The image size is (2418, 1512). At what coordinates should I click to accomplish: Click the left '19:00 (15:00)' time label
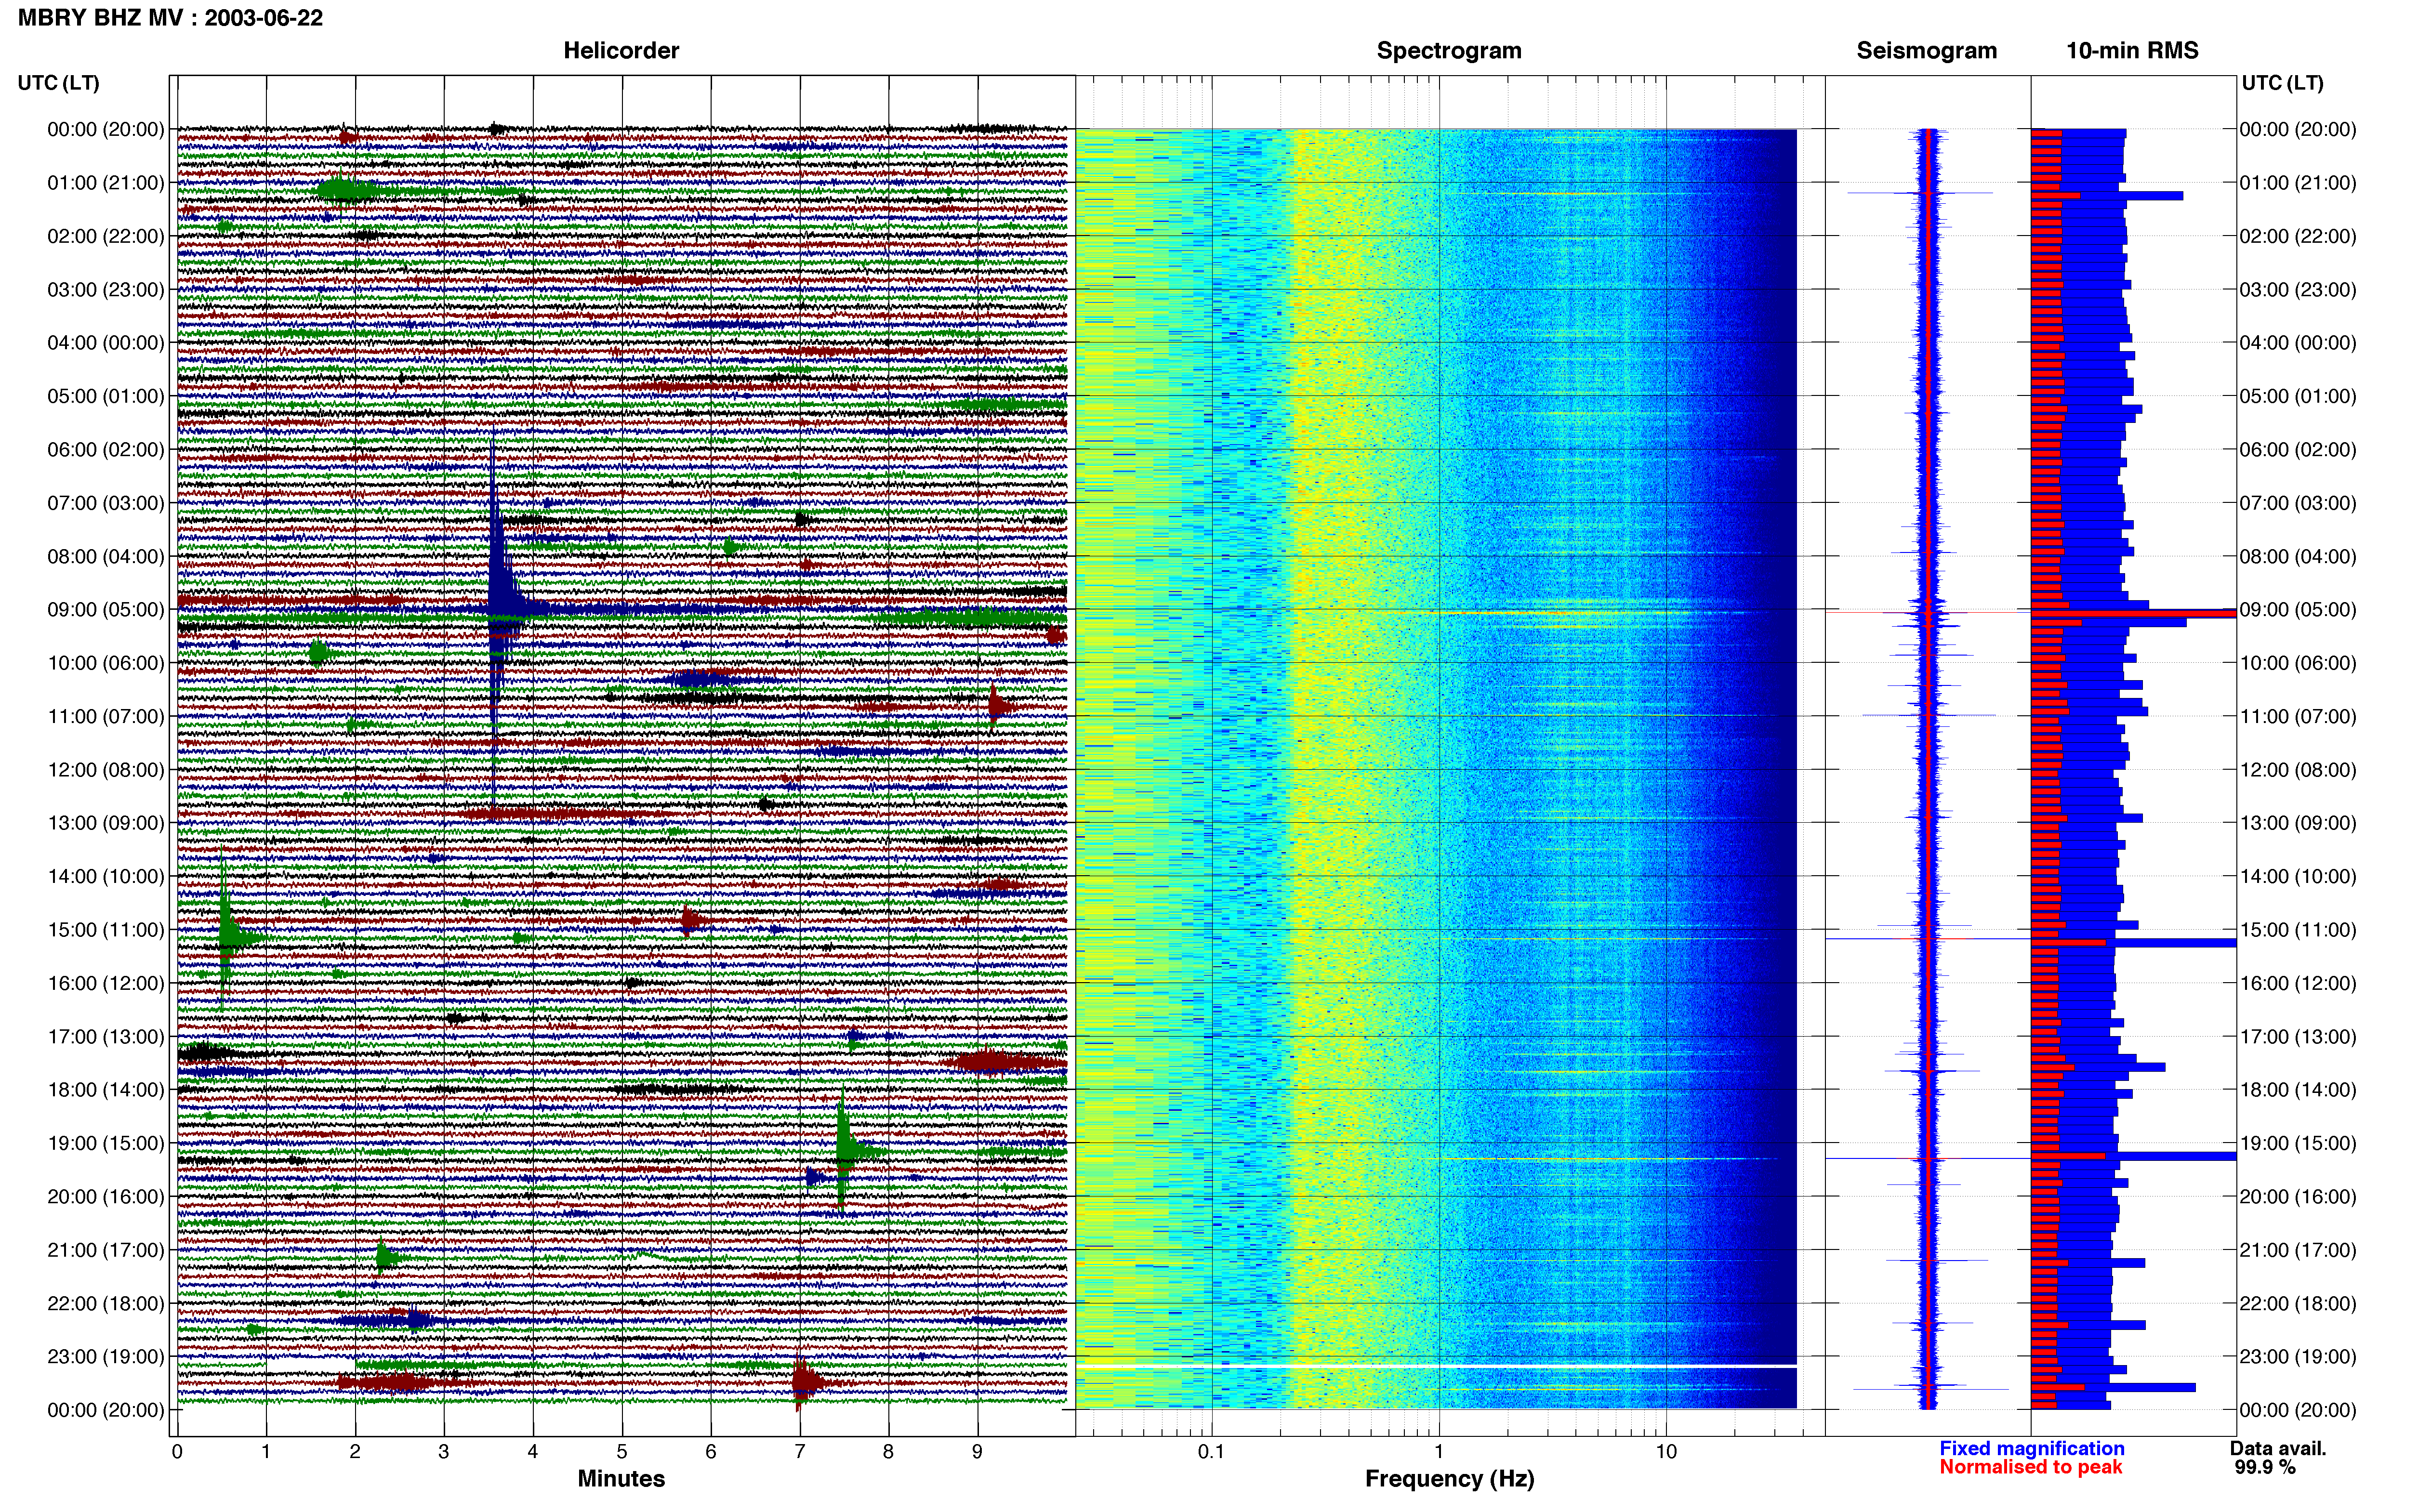click(x=106, y=1143)
